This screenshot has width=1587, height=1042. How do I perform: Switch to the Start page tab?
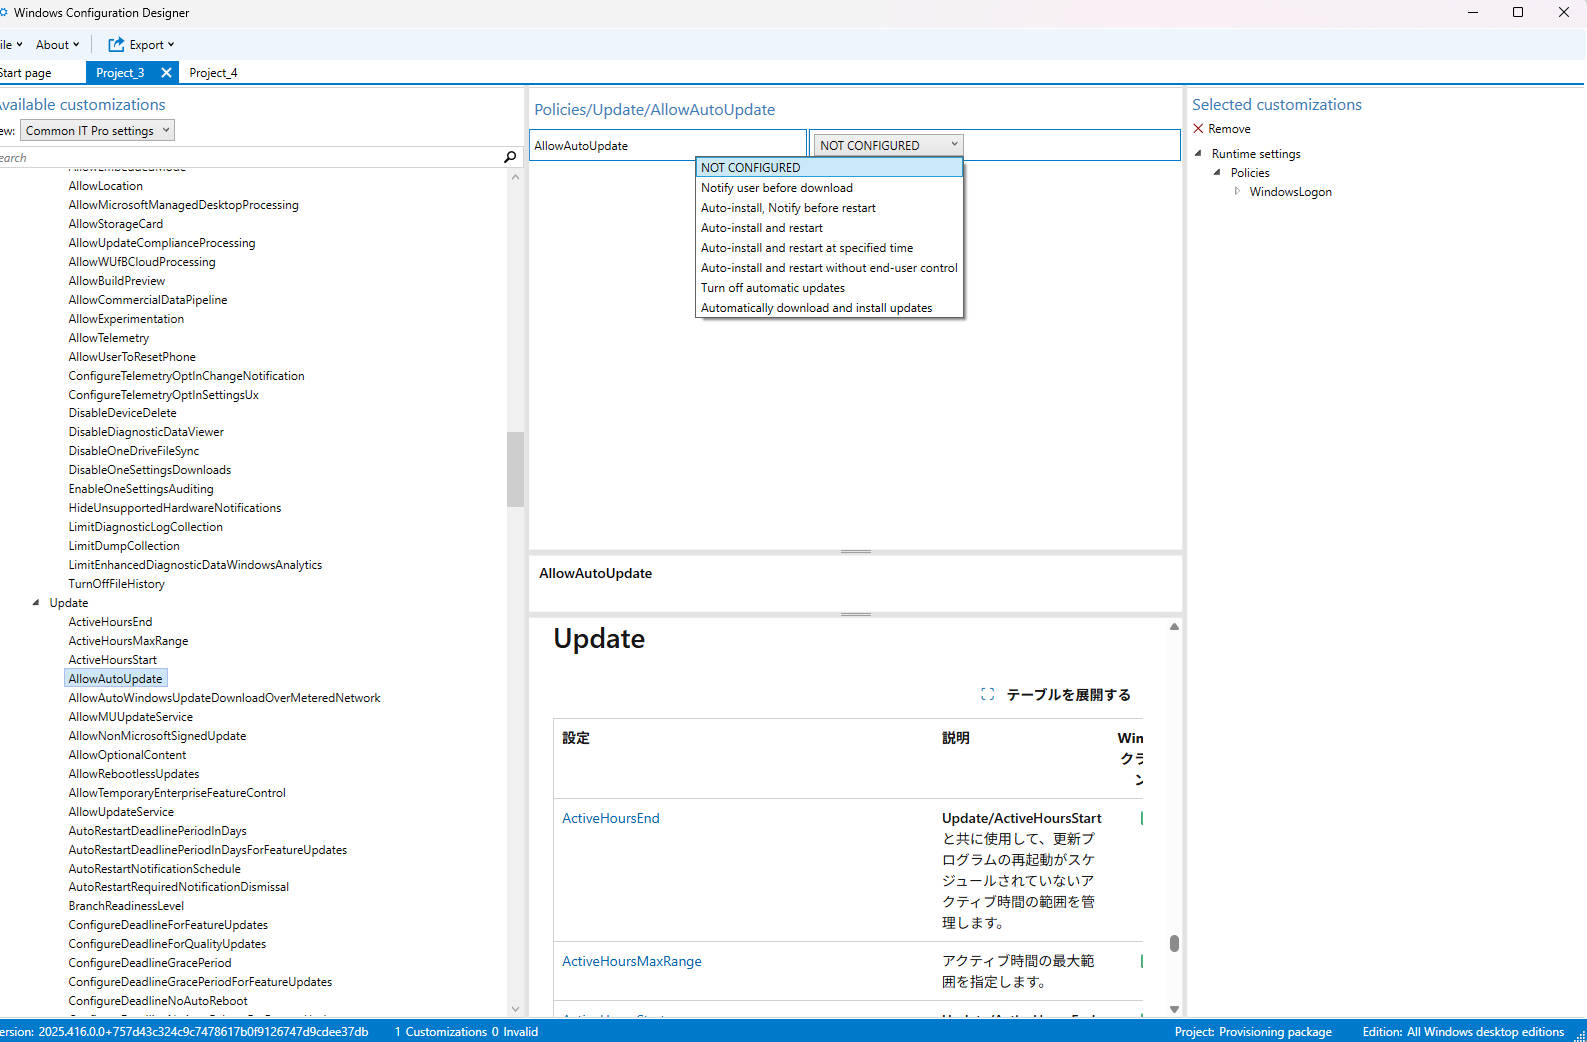(x=25, y=73)
